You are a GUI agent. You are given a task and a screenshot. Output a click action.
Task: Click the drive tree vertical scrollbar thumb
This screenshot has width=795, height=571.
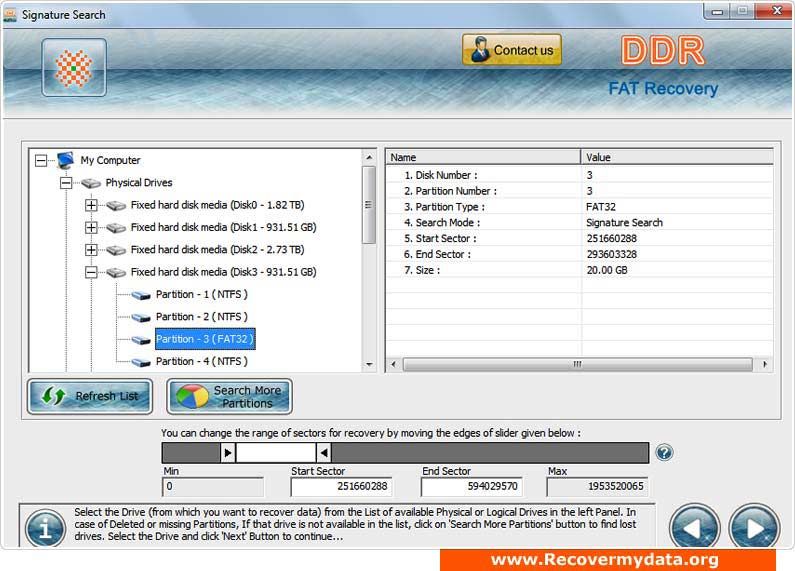tap(369, 205)
